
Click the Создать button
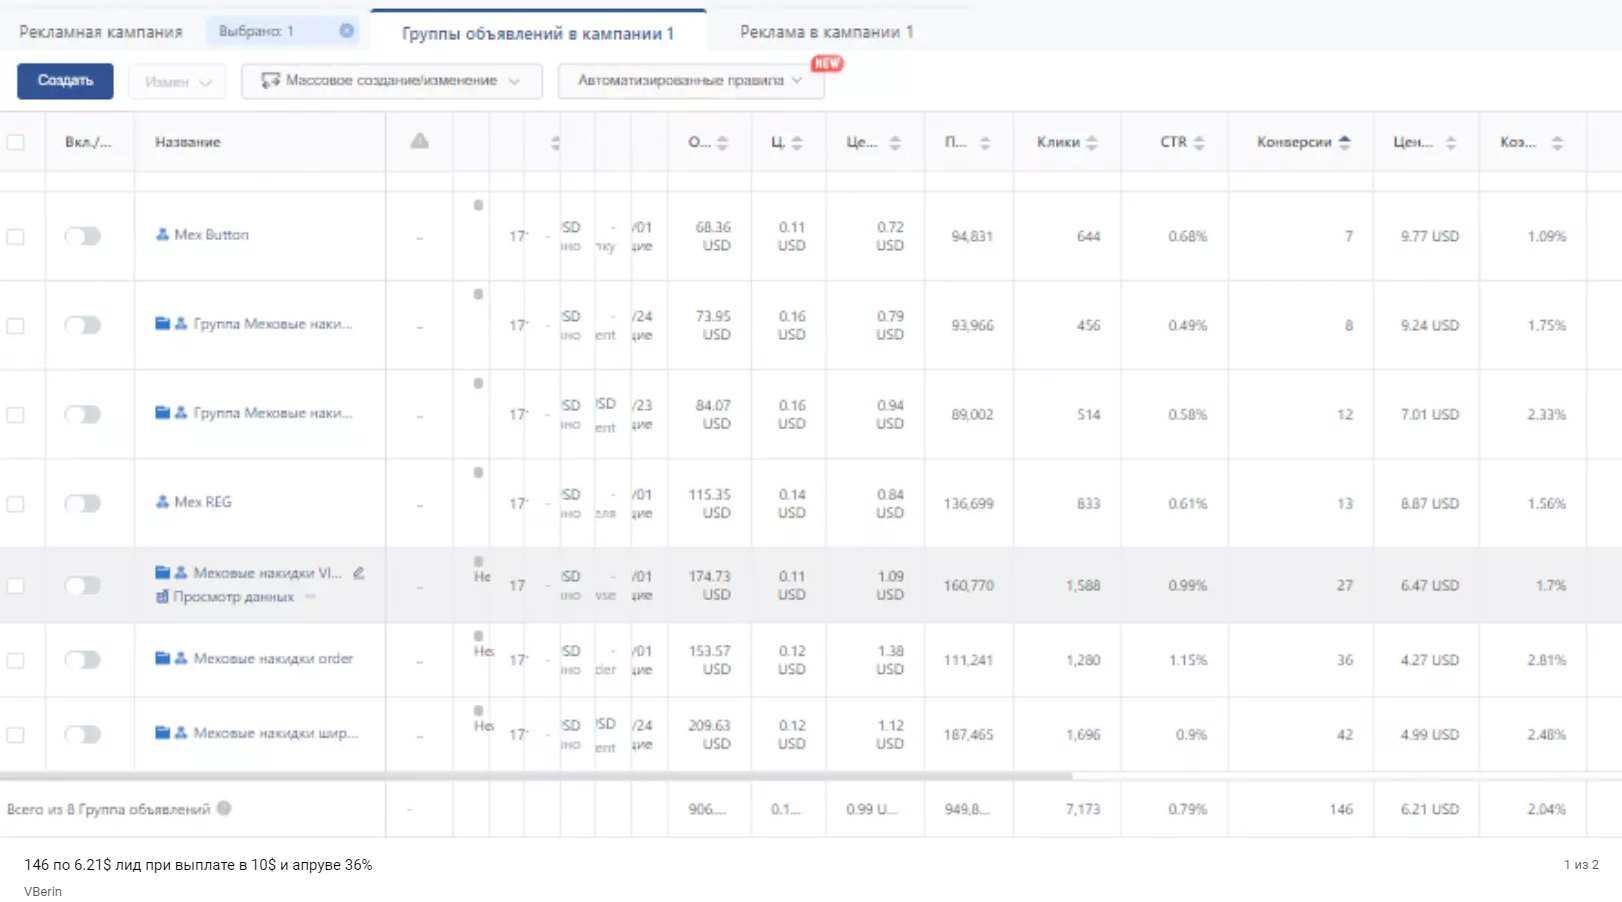[65, 81]
